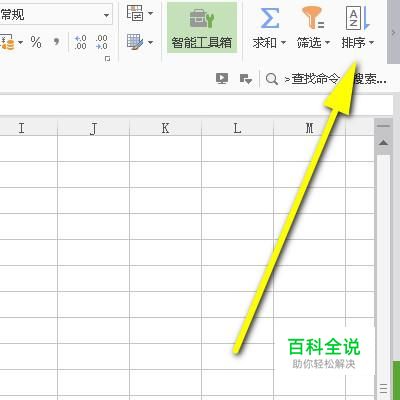Expand the 筛选 dropdown arrow

327,42
